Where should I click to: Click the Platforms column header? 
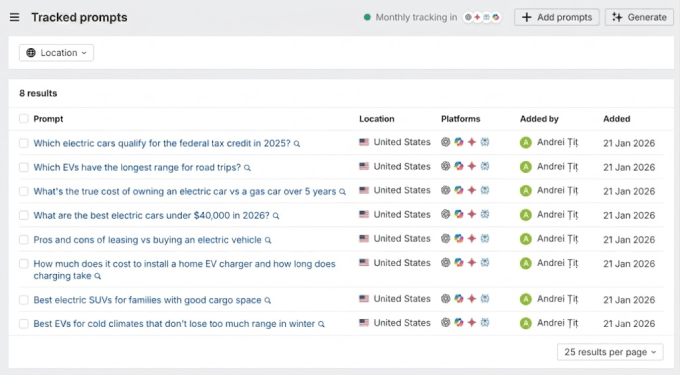(461, 119)
